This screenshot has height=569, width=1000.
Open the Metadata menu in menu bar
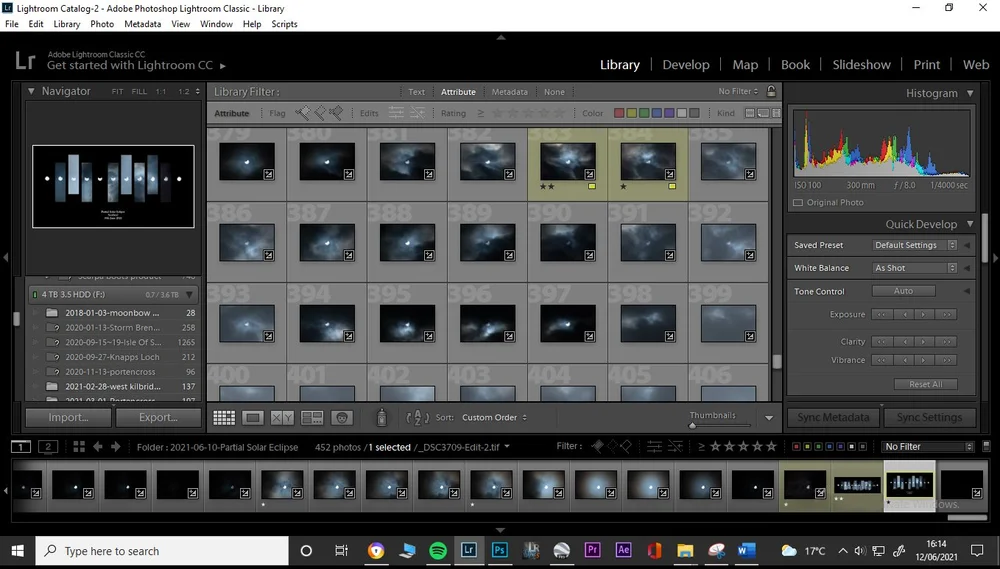point(142,24)
